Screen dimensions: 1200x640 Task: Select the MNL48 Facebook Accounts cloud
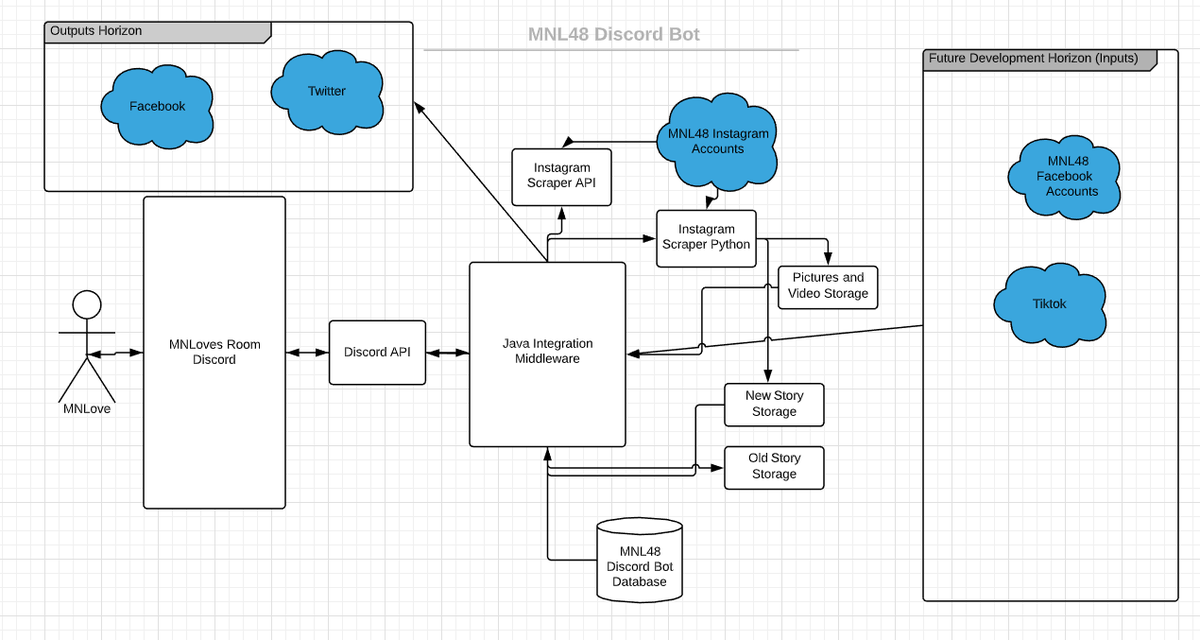click(x=1065, y=176)
